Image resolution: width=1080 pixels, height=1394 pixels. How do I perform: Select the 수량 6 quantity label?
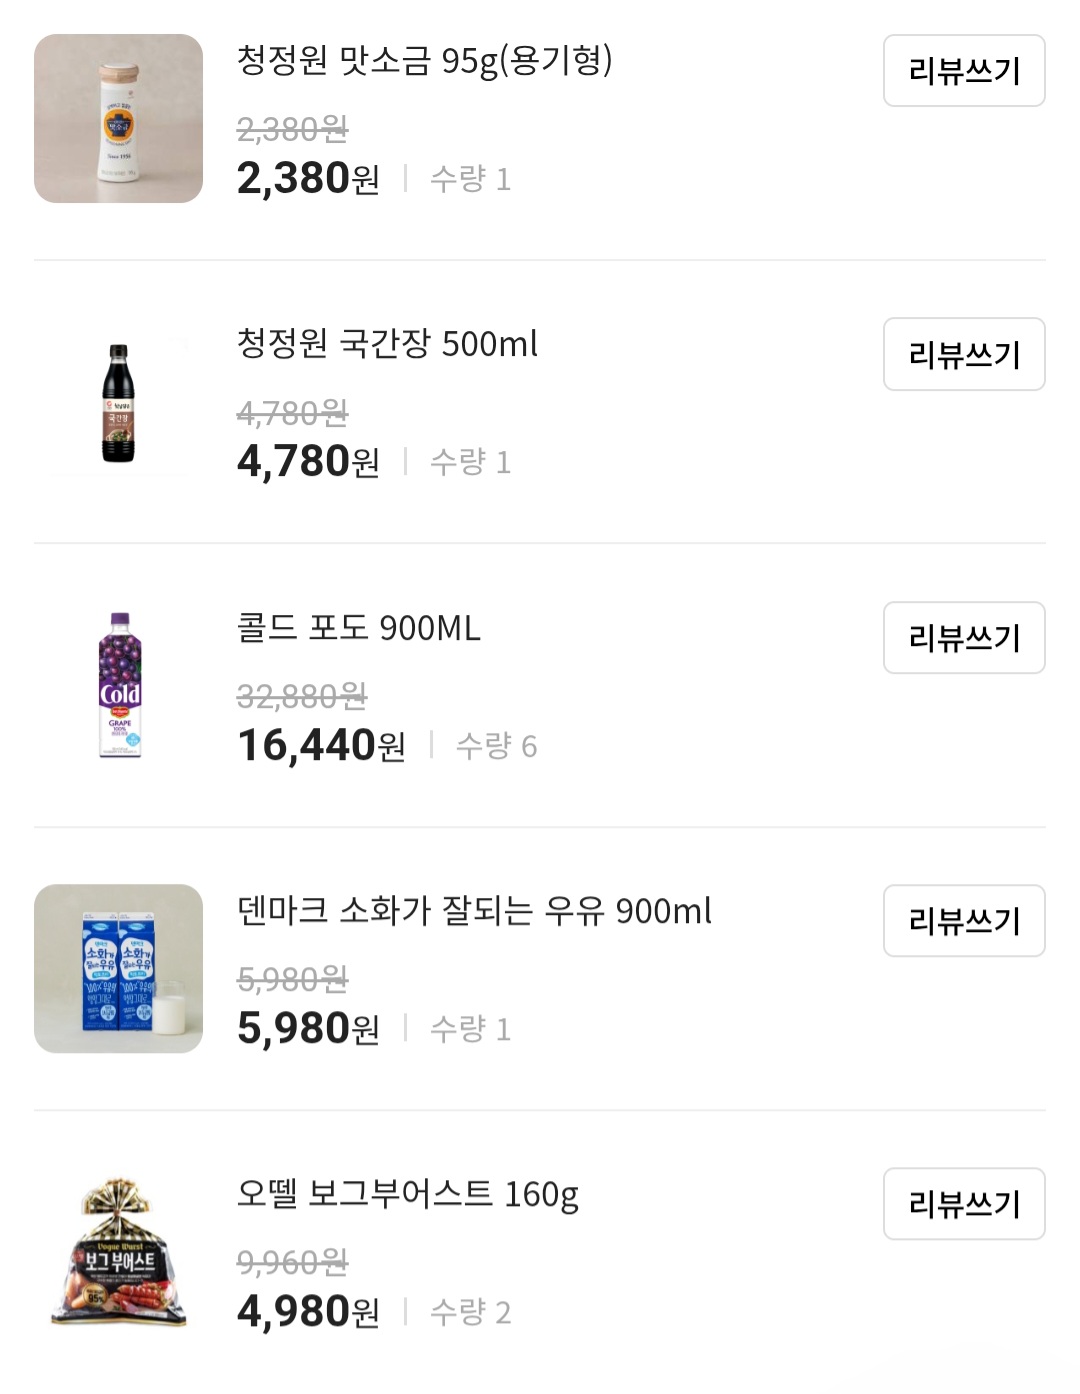tap(496, 746)
